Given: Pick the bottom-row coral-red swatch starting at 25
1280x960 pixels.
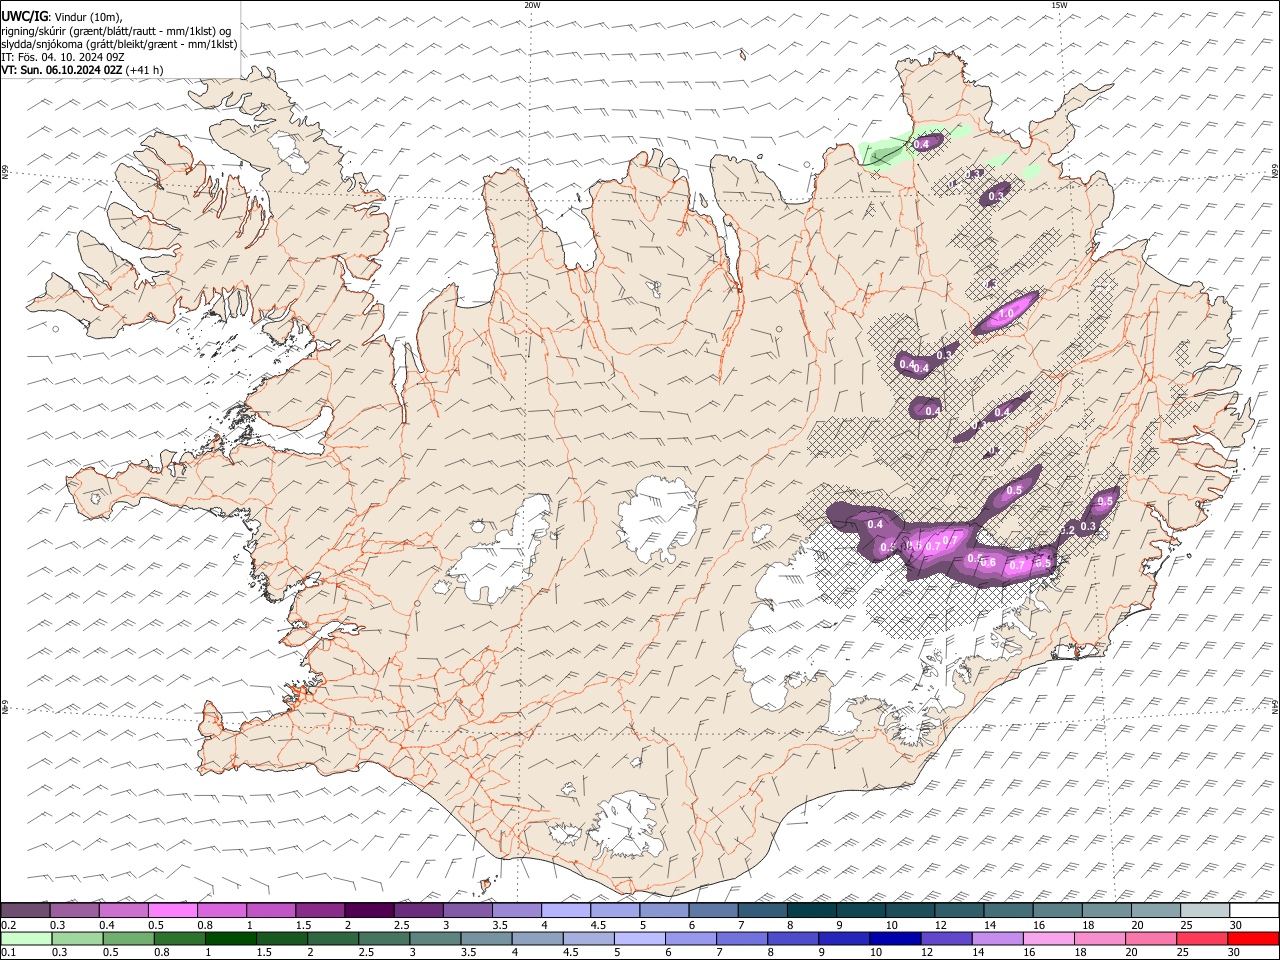Looking at the screenshot, I should click(1201, 938).
